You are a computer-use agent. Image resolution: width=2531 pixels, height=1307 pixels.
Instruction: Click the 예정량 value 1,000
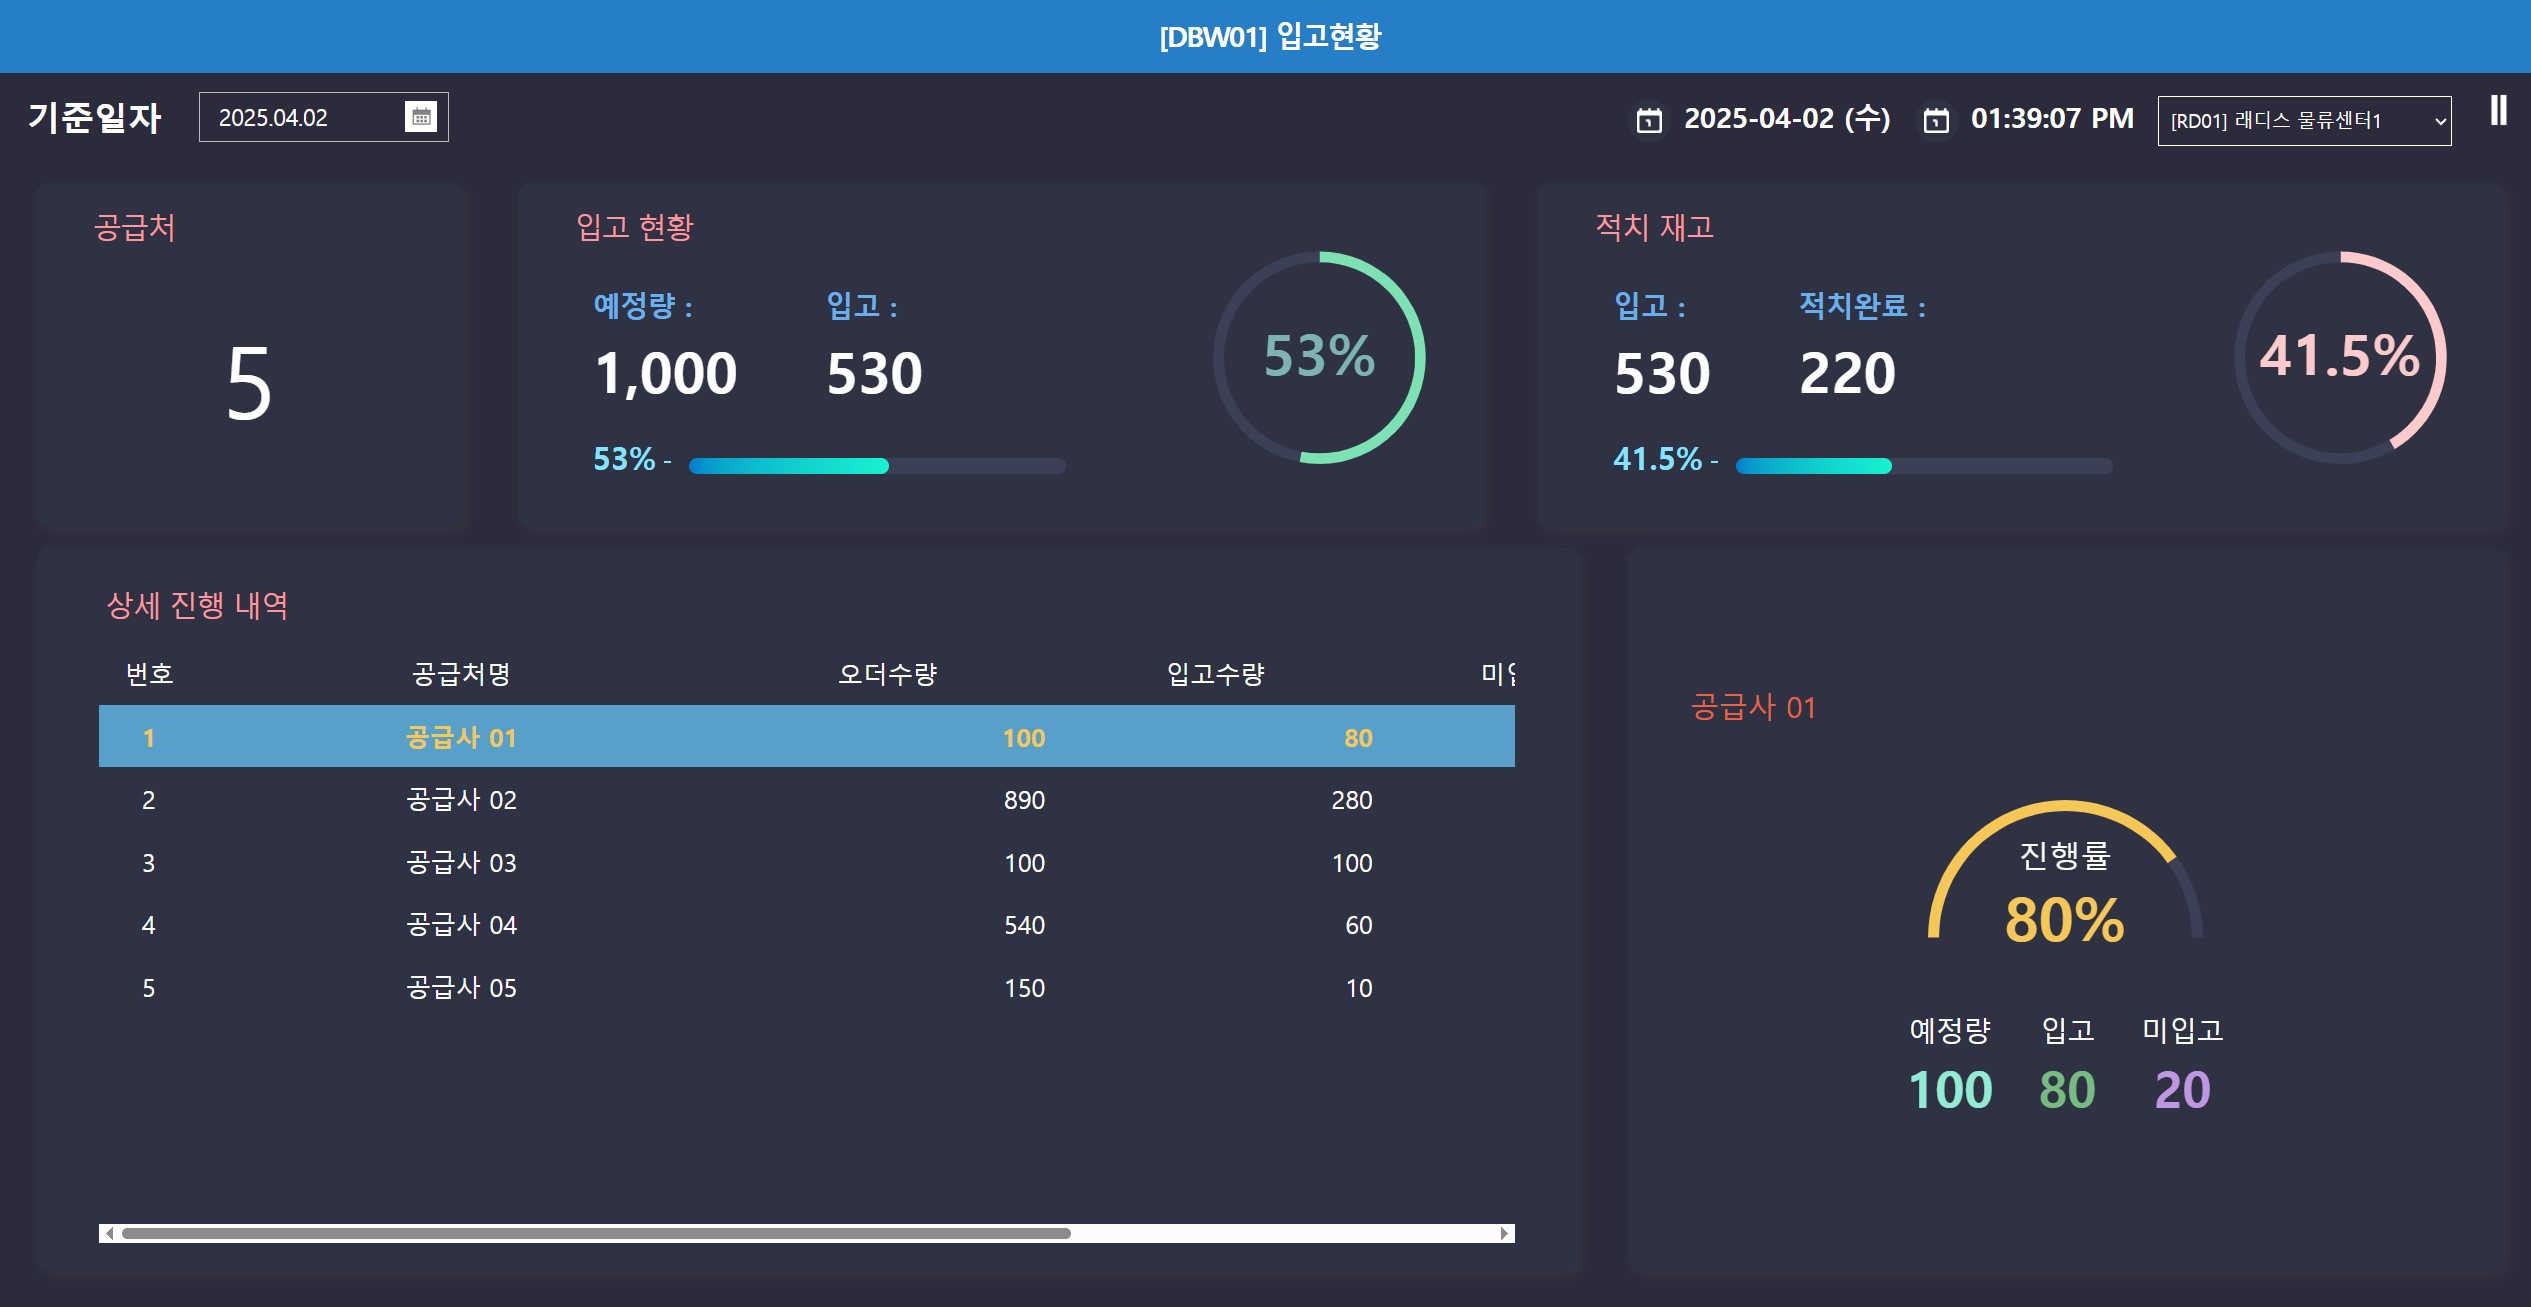[665, 374]
